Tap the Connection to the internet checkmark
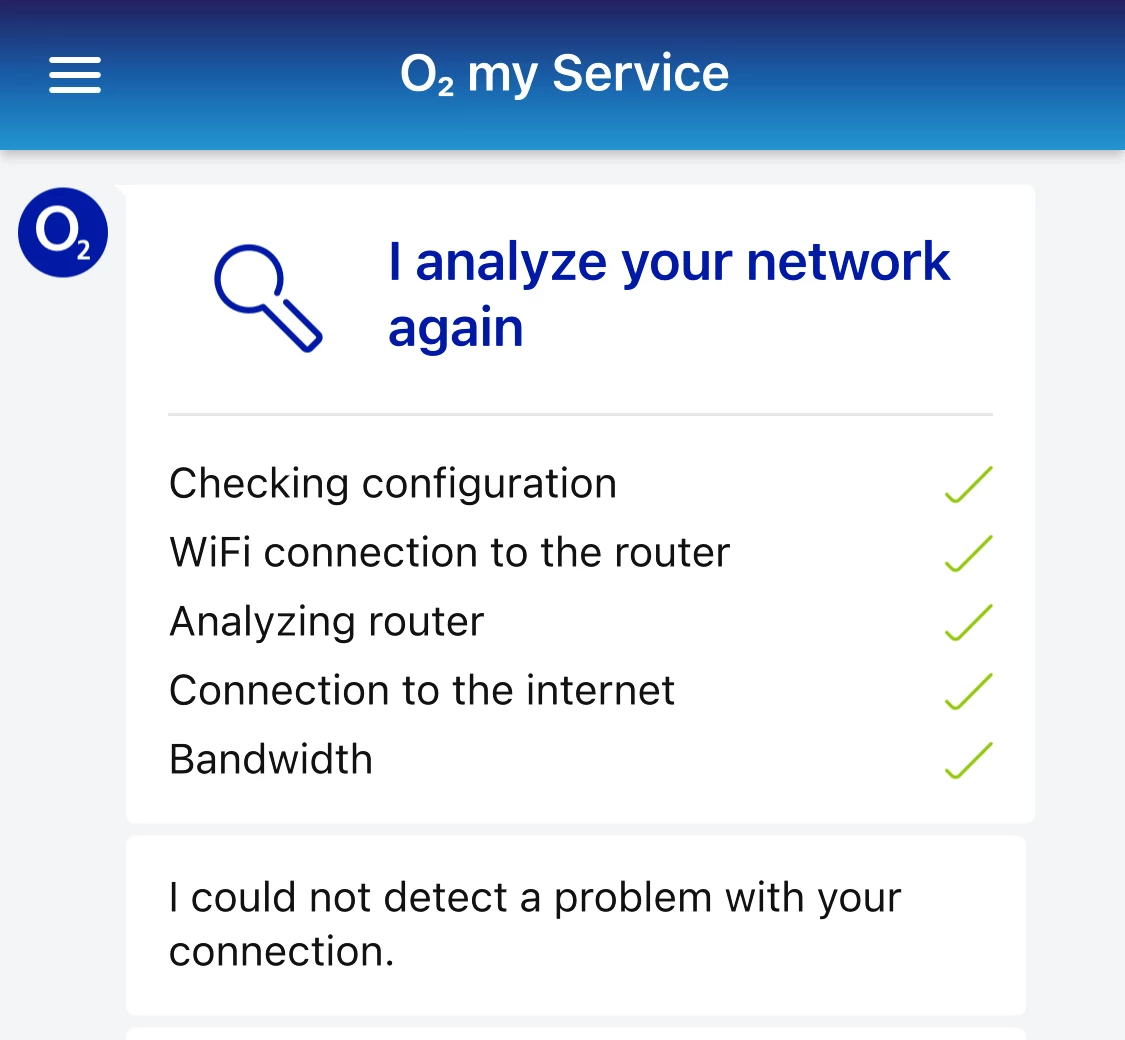Screen dimensions: 1125x1040 [x=968, y=692]
